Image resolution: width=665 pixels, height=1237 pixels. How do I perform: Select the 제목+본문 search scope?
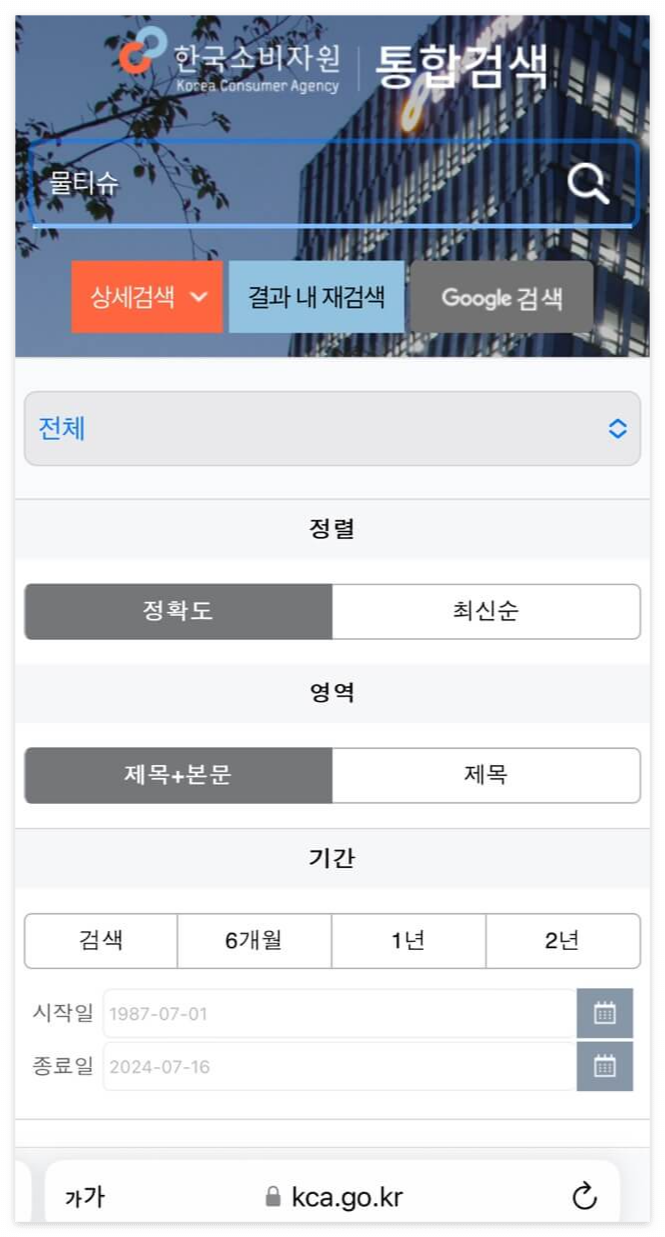pyautogui.click(x=178, y=776)
